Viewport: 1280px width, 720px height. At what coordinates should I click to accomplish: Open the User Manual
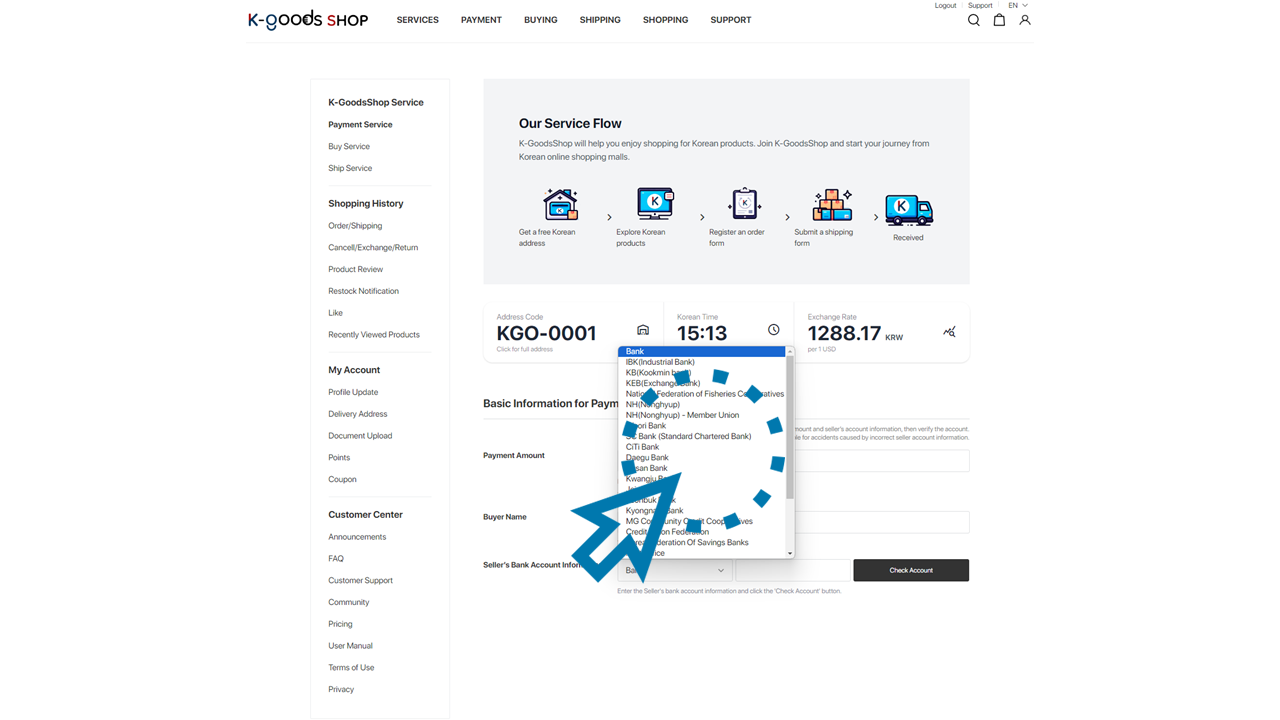click(351, 646)
